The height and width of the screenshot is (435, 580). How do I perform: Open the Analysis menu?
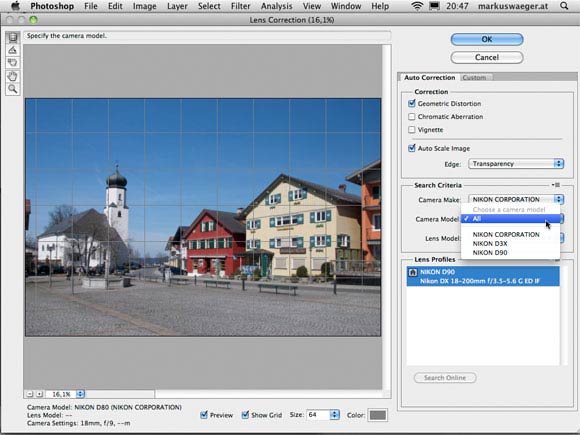click(x=277, y=6)
